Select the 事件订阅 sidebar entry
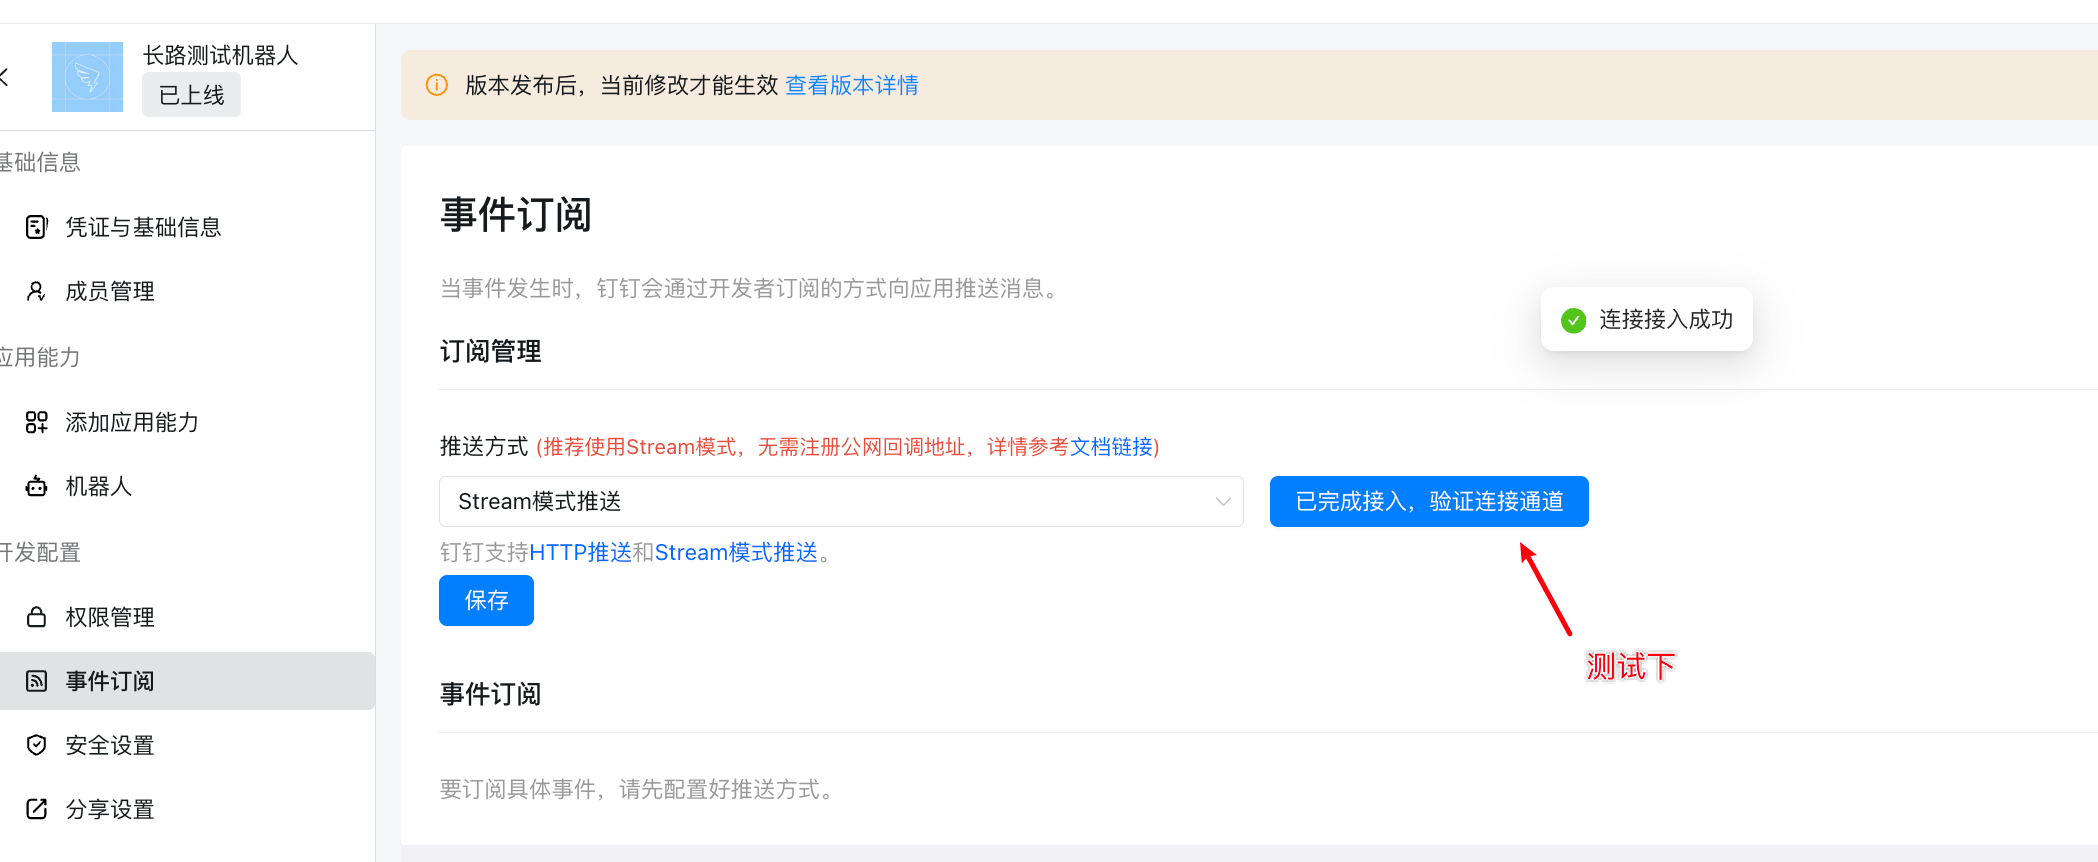The image size is (2098, 862). coord(187,681)
